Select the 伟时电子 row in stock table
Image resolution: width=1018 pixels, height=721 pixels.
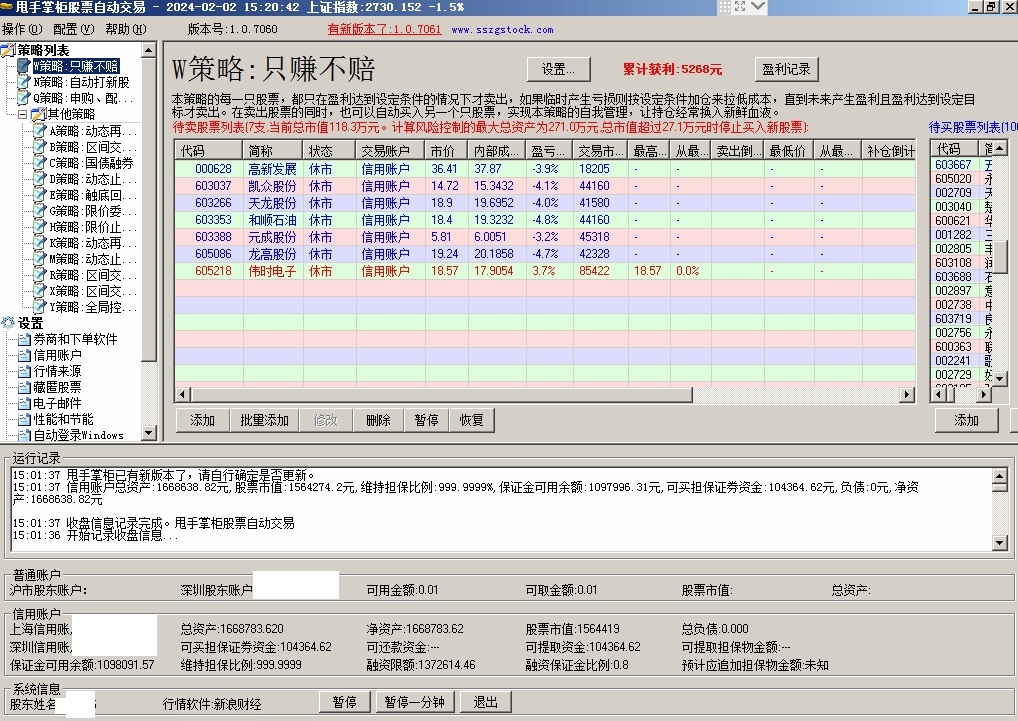coord(272,271)
